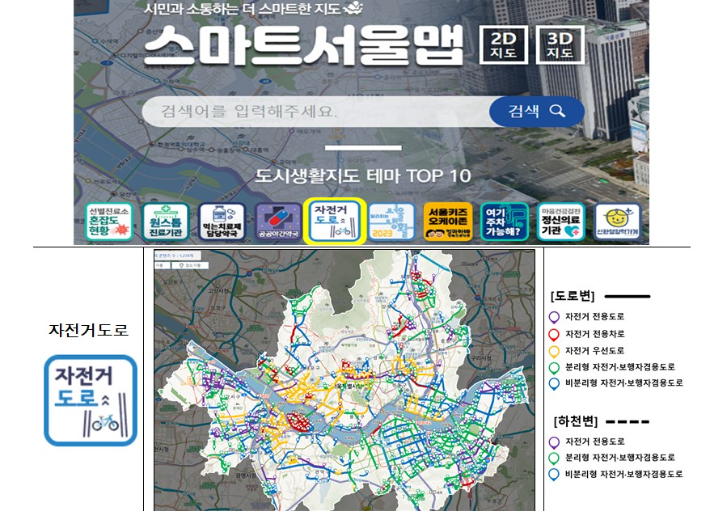Open the 먹는치료제 담당약국 theme icon
Image resolution: width=710 pixels, height=511 pixels.
point(222,221)
